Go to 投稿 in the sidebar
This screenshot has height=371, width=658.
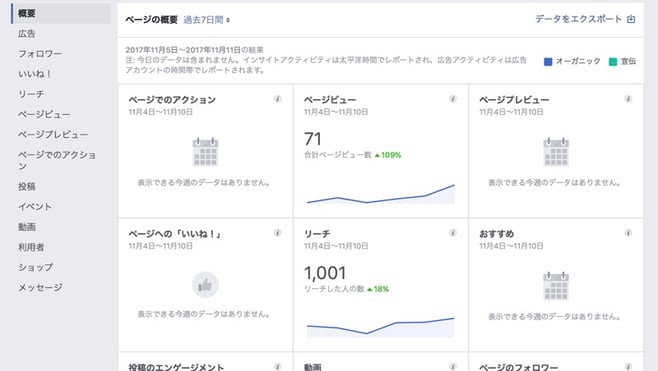[27, 186]
